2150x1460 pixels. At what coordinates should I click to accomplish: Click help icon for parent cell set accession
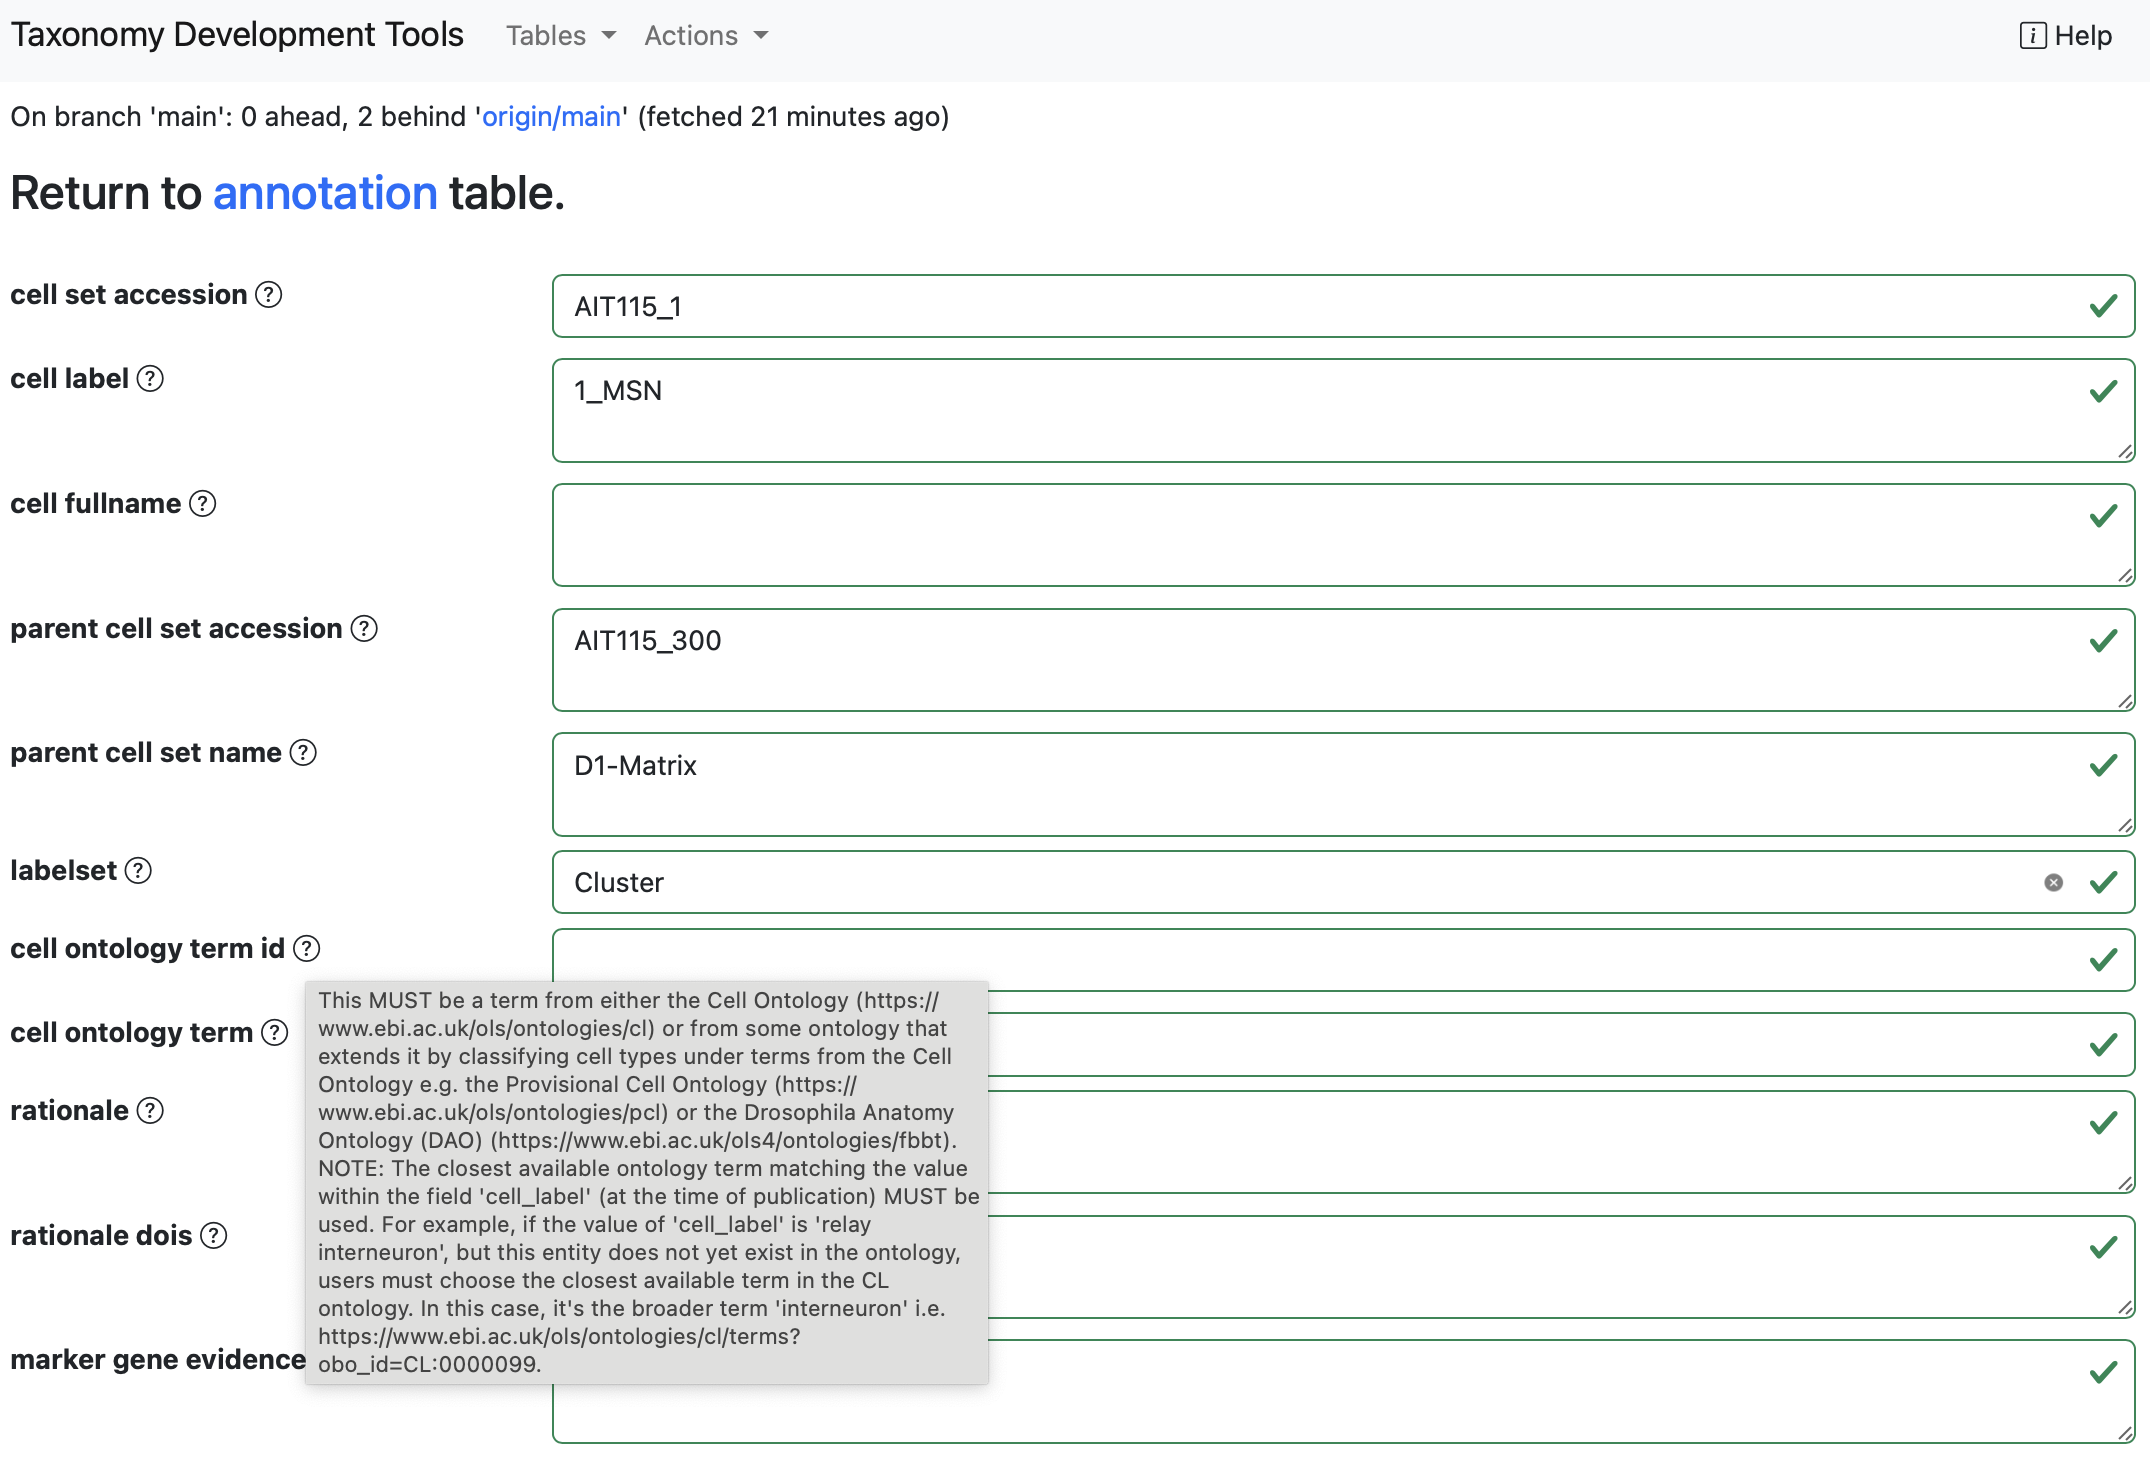pyautogui.click(x=364, y=629)
